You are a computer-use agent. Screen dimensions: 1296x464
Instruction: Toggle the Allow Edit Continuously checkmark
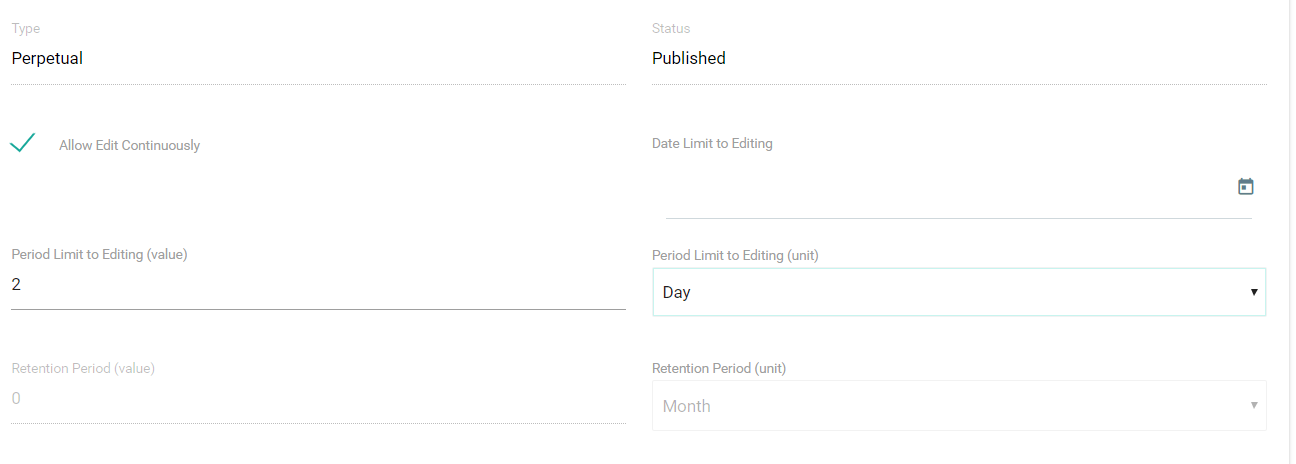point(23,143)
